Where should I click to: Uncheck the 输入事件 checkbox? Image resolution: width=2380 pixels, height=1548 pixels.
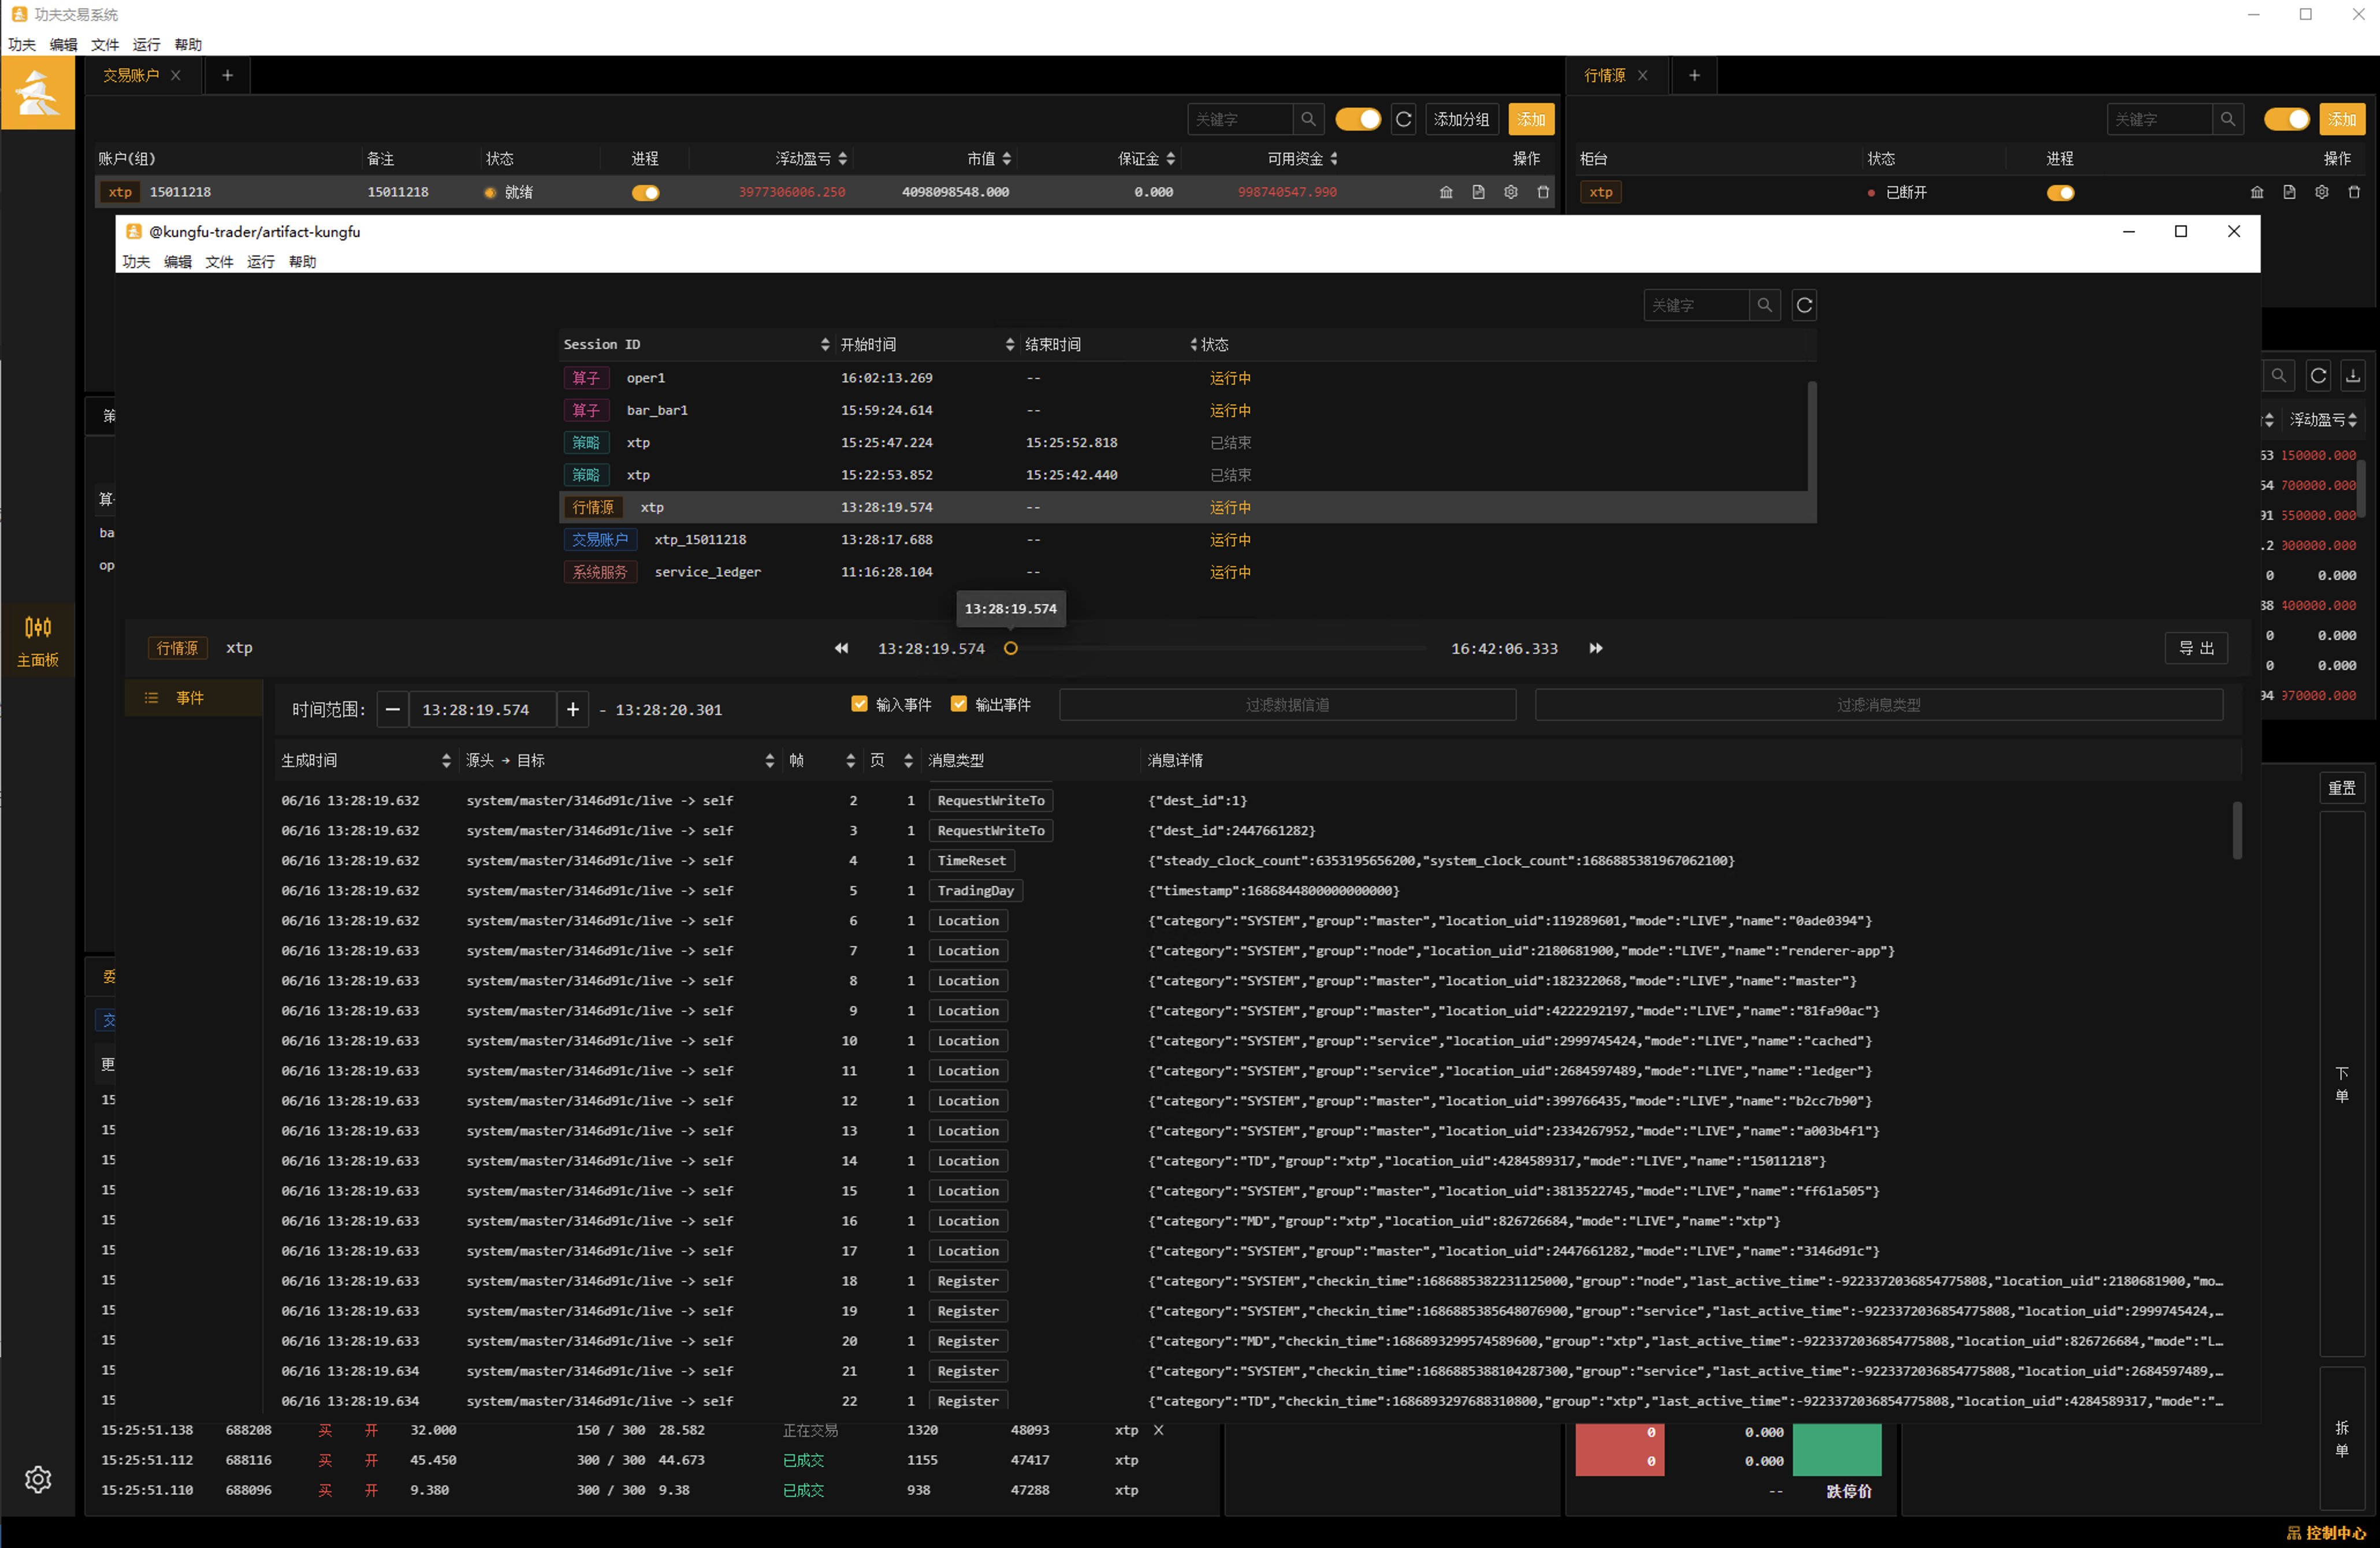[x=859, y=704]
